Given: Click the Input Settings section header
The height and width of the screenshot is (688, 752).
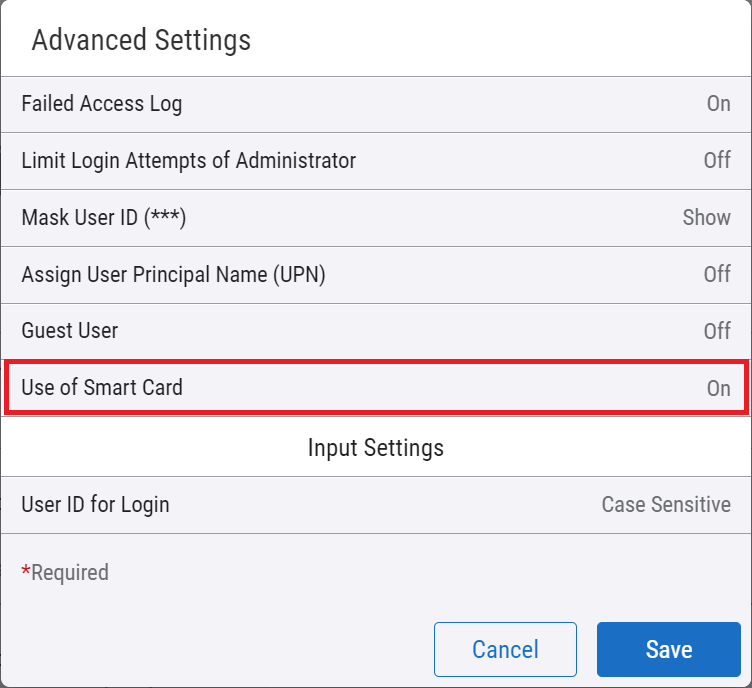Looking at the screenshot, I should pyautogui.click(x=375, y=448).
